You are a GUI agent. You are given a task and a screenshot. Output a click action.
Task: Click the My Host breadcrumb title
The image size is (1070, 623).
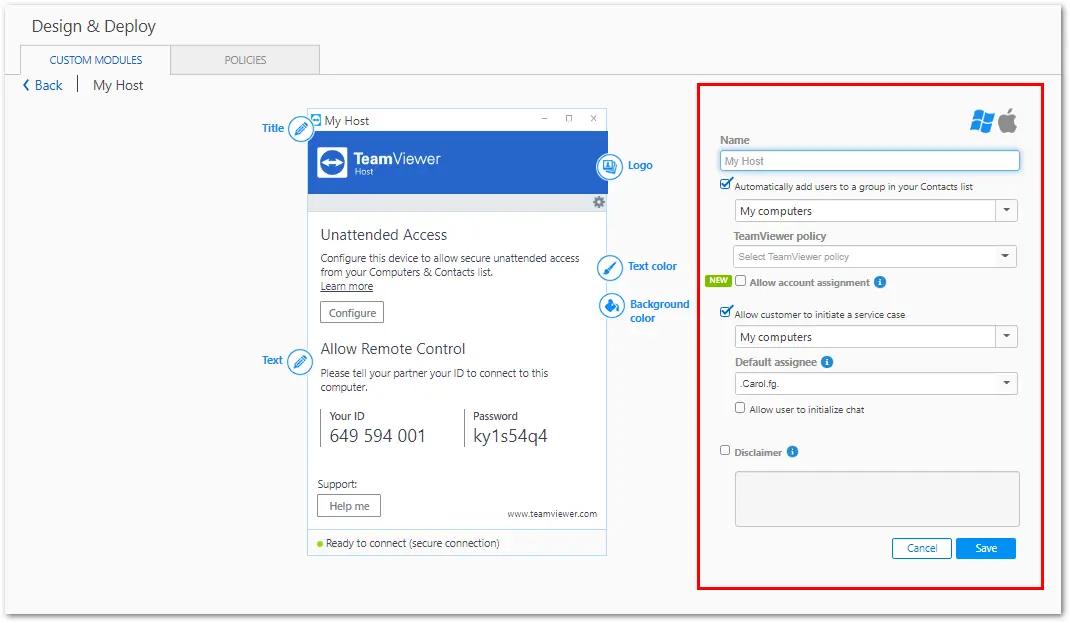118,85
